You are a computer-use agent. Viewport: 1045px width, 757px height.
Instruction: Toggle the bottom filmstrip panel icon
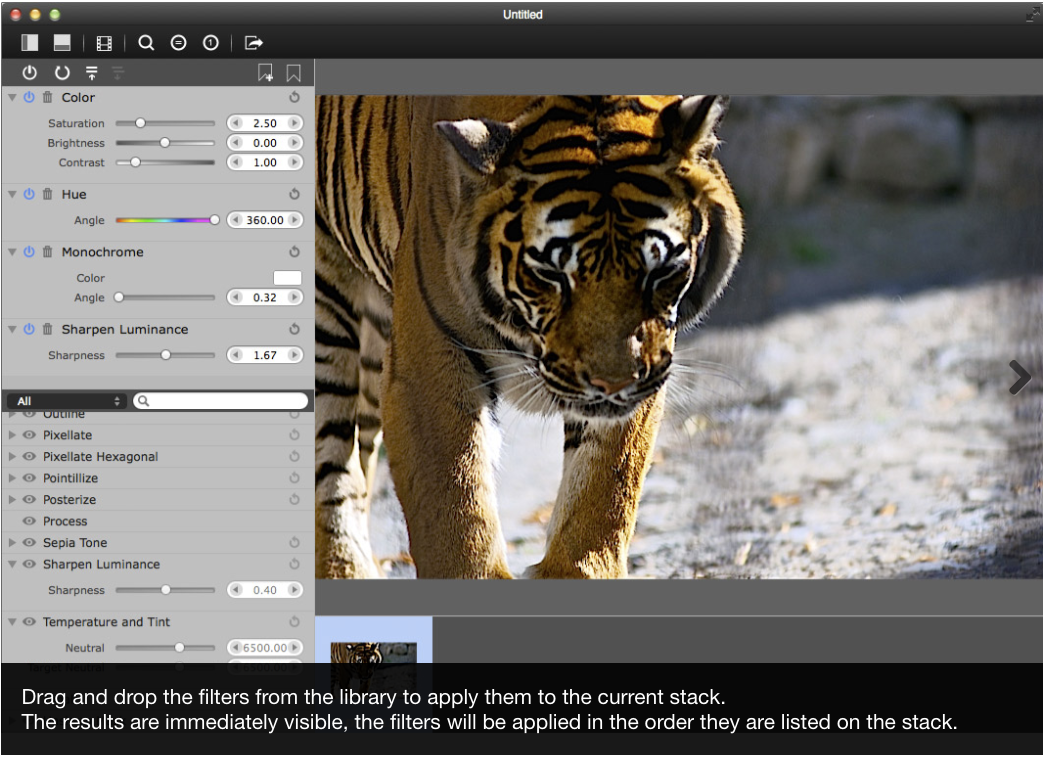pyautogui.click(x=62, y=43)
